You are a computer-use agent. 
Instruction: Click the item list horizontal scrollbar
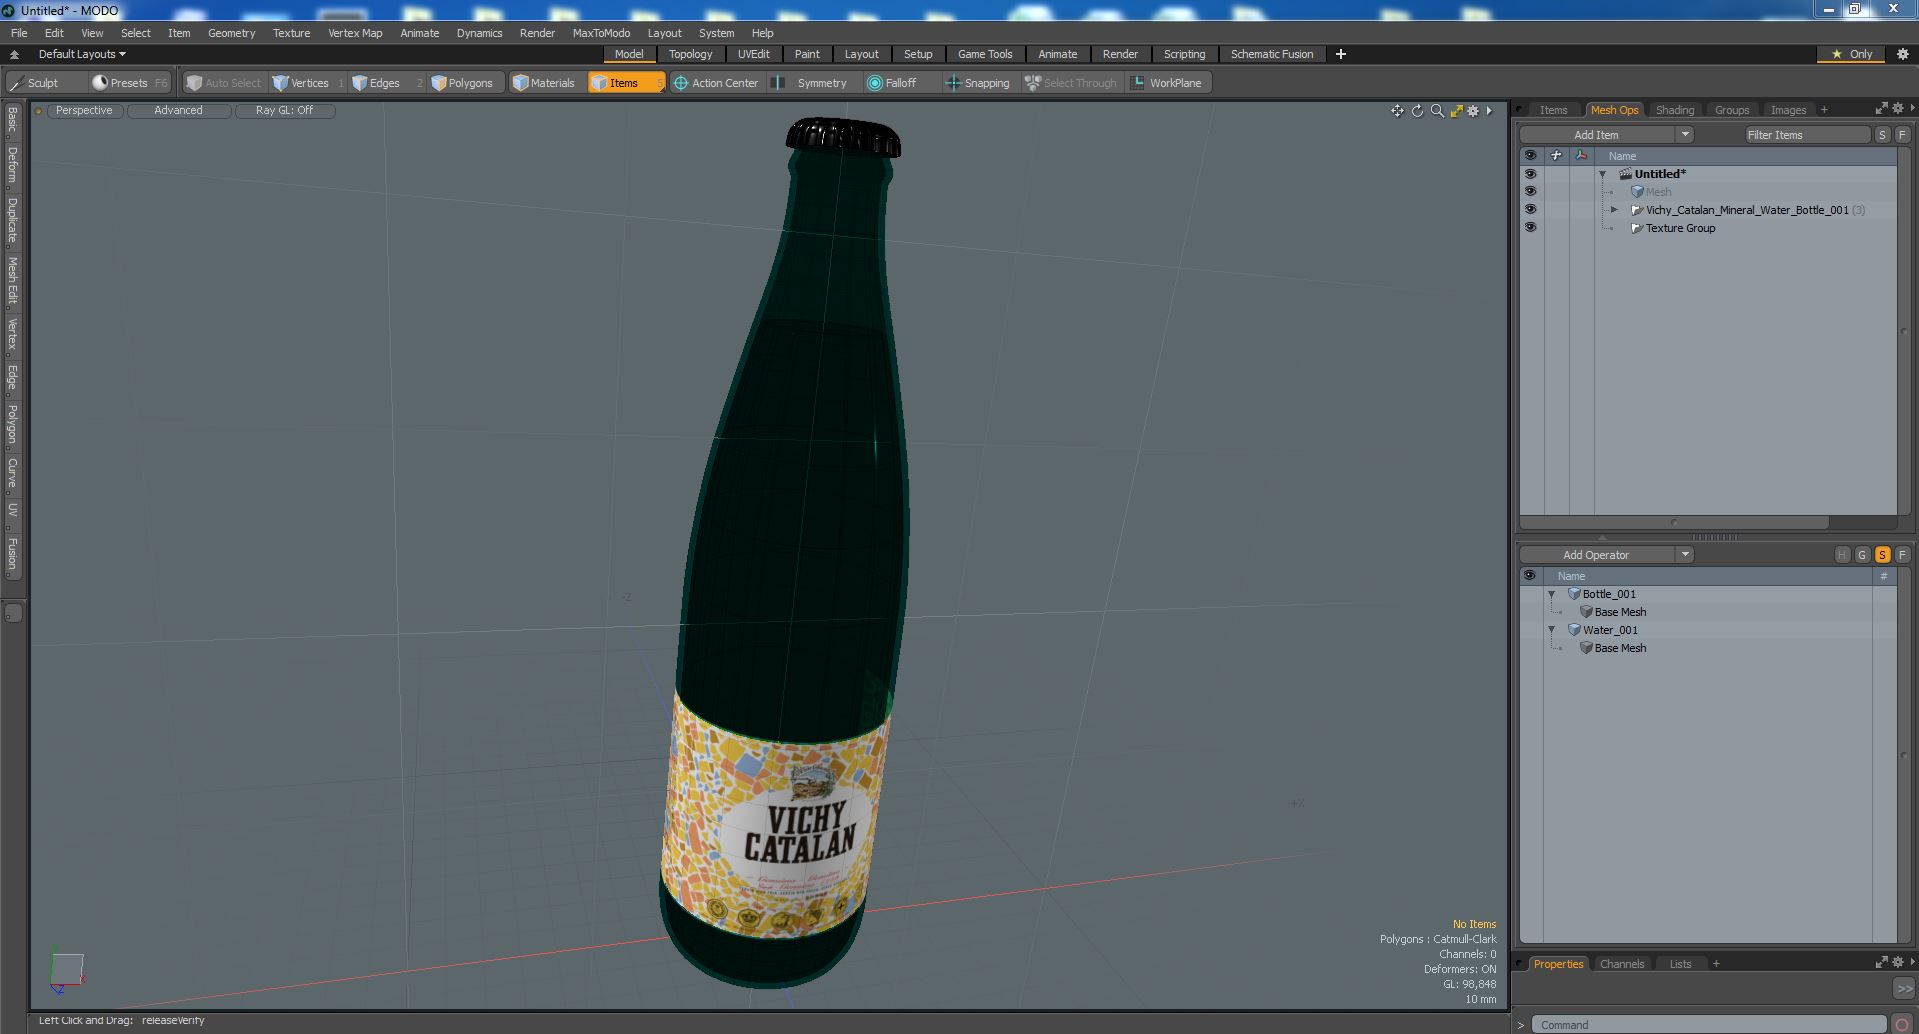1675,522
